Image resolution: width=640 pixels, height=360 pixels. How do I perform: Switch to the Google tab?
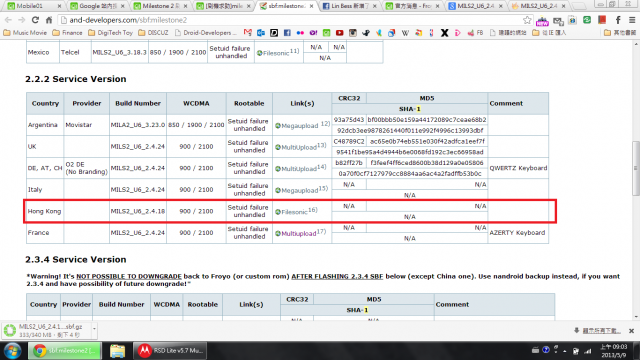click(97, 6)
